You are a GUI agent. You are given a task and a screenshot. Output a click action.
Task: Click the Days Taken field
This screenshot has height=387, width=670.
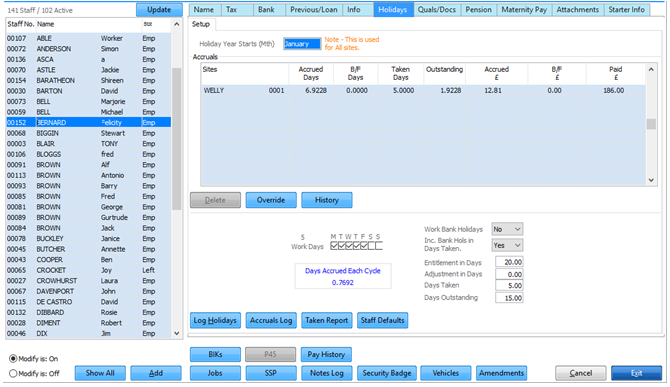509,286
